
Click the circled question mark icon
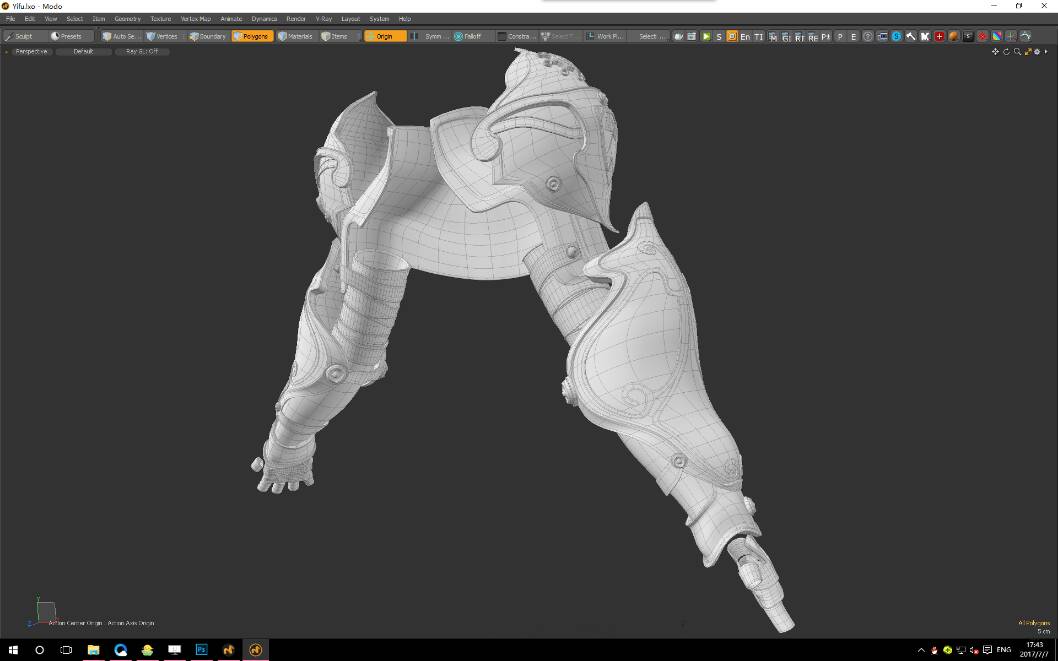coord(868,36)
